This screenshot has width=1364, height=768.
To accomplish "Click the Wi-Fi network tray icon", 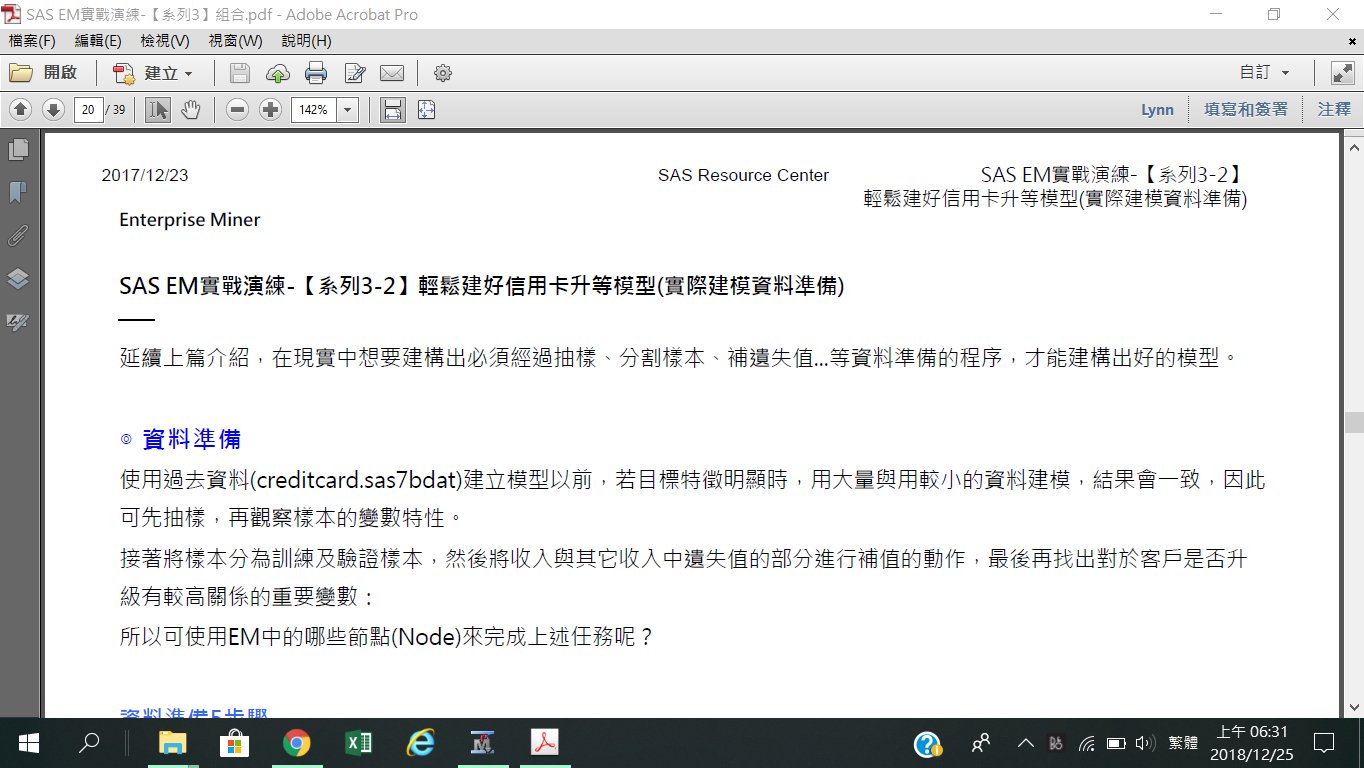I will click(x=1087, y=743).
